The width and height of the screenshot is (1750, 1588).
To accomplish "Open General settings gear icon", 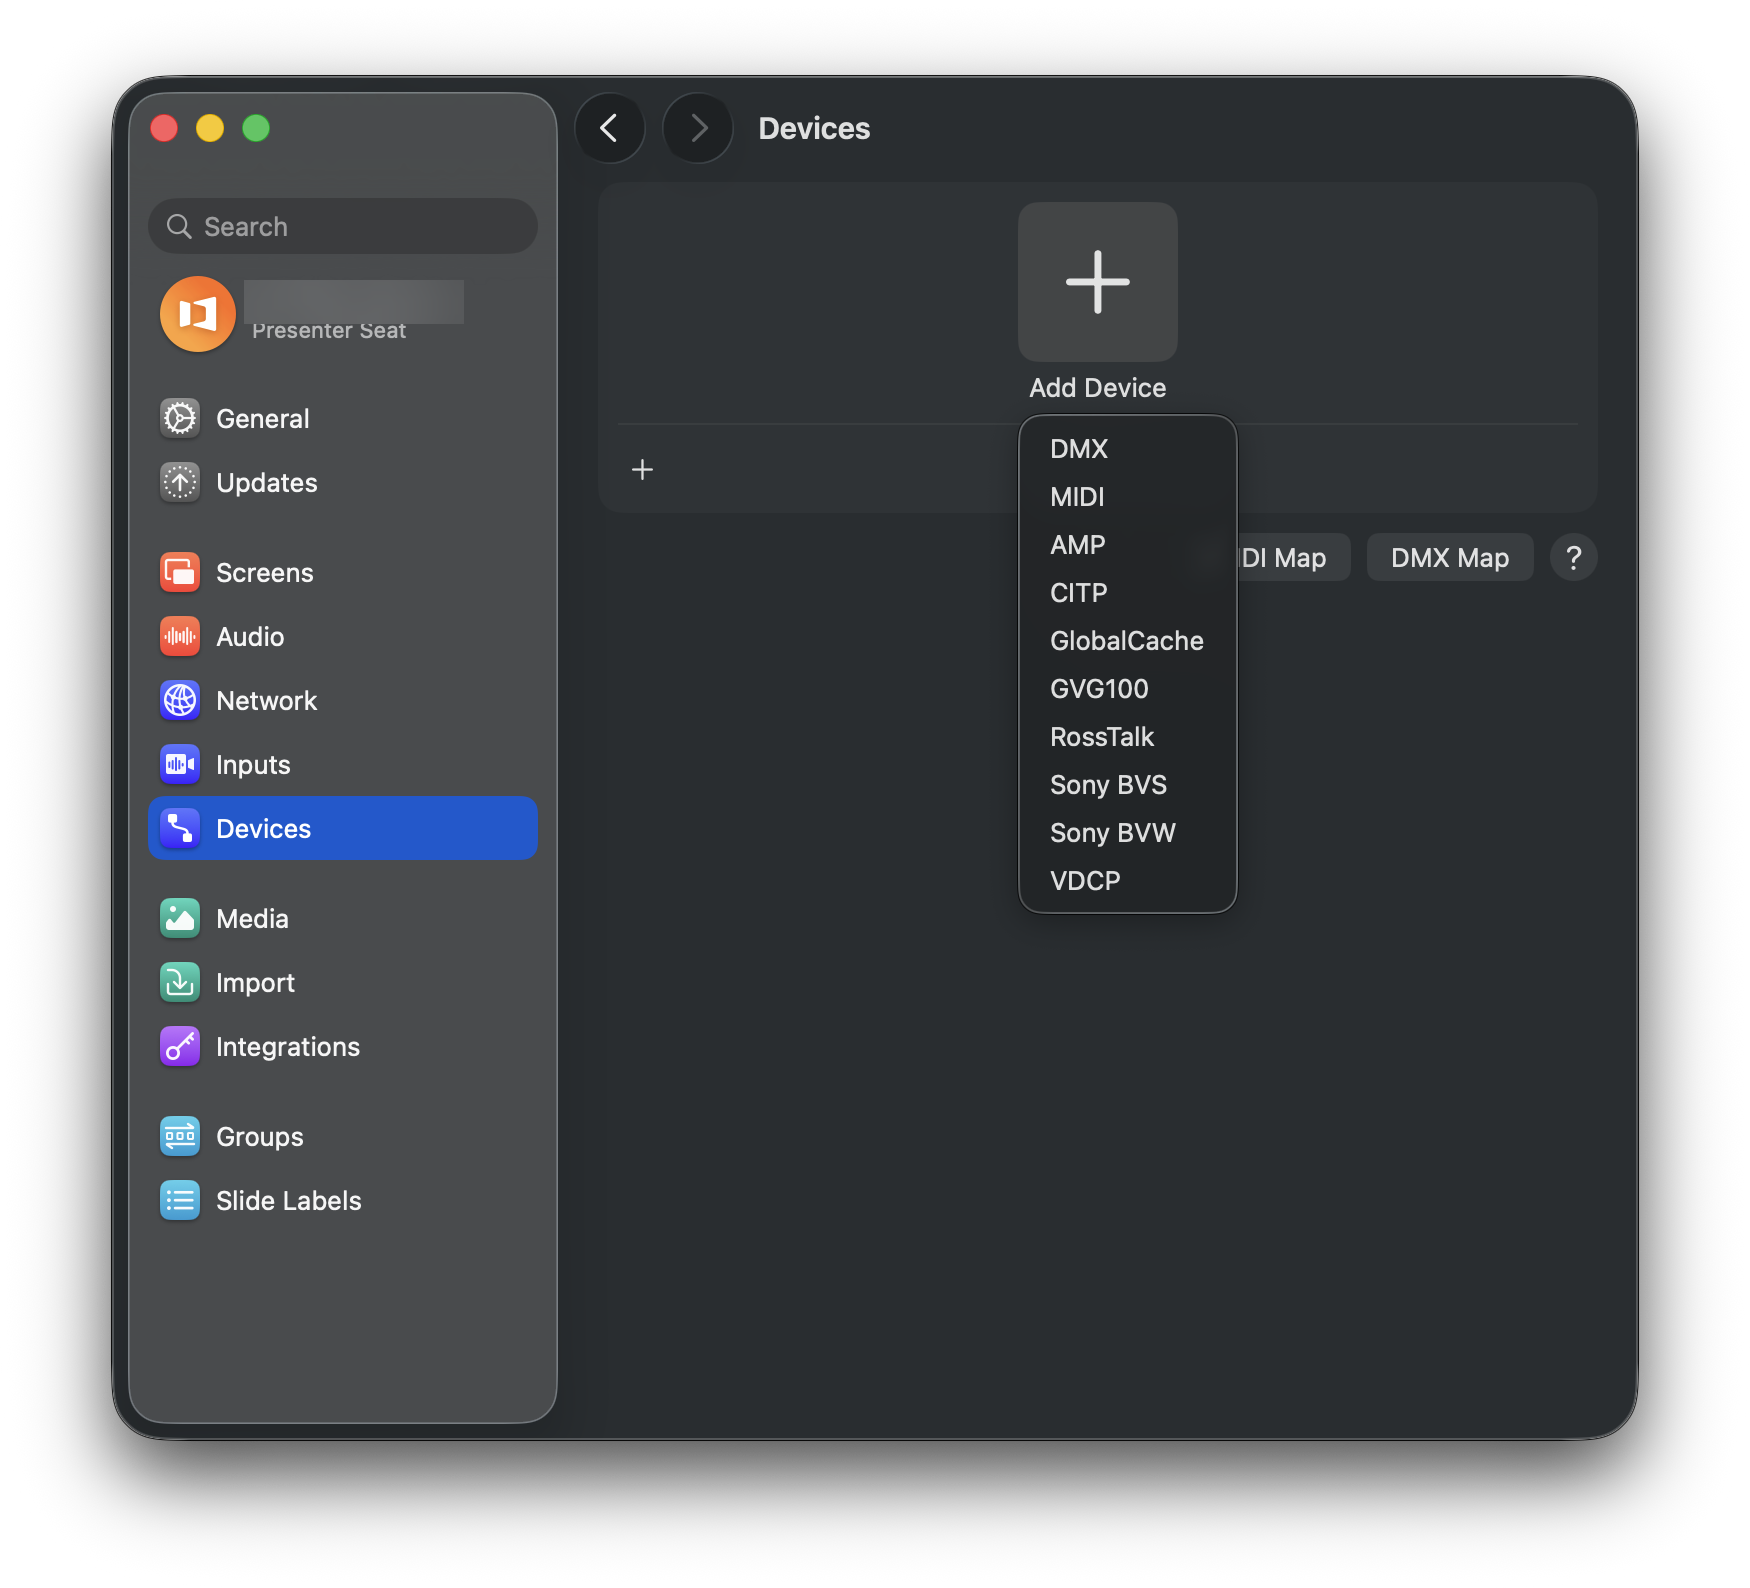I will coord(180,418).
